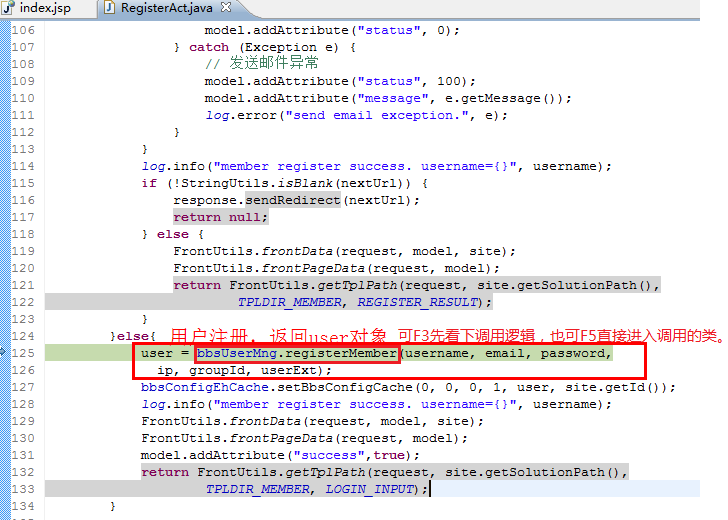Click line number 125 in the gutter

(23, 353)
